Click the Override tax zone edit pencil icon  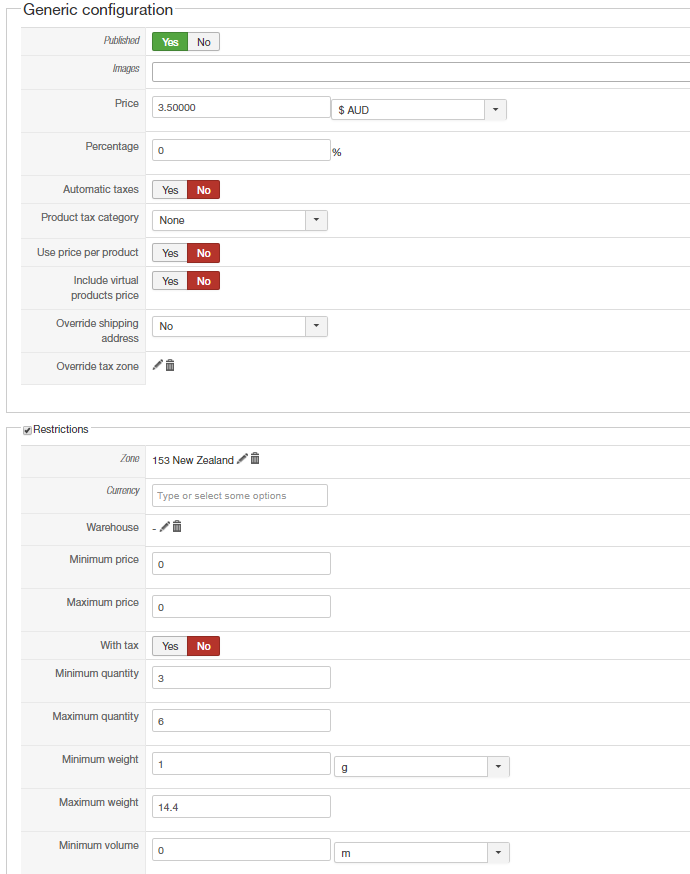coord(157,366)
